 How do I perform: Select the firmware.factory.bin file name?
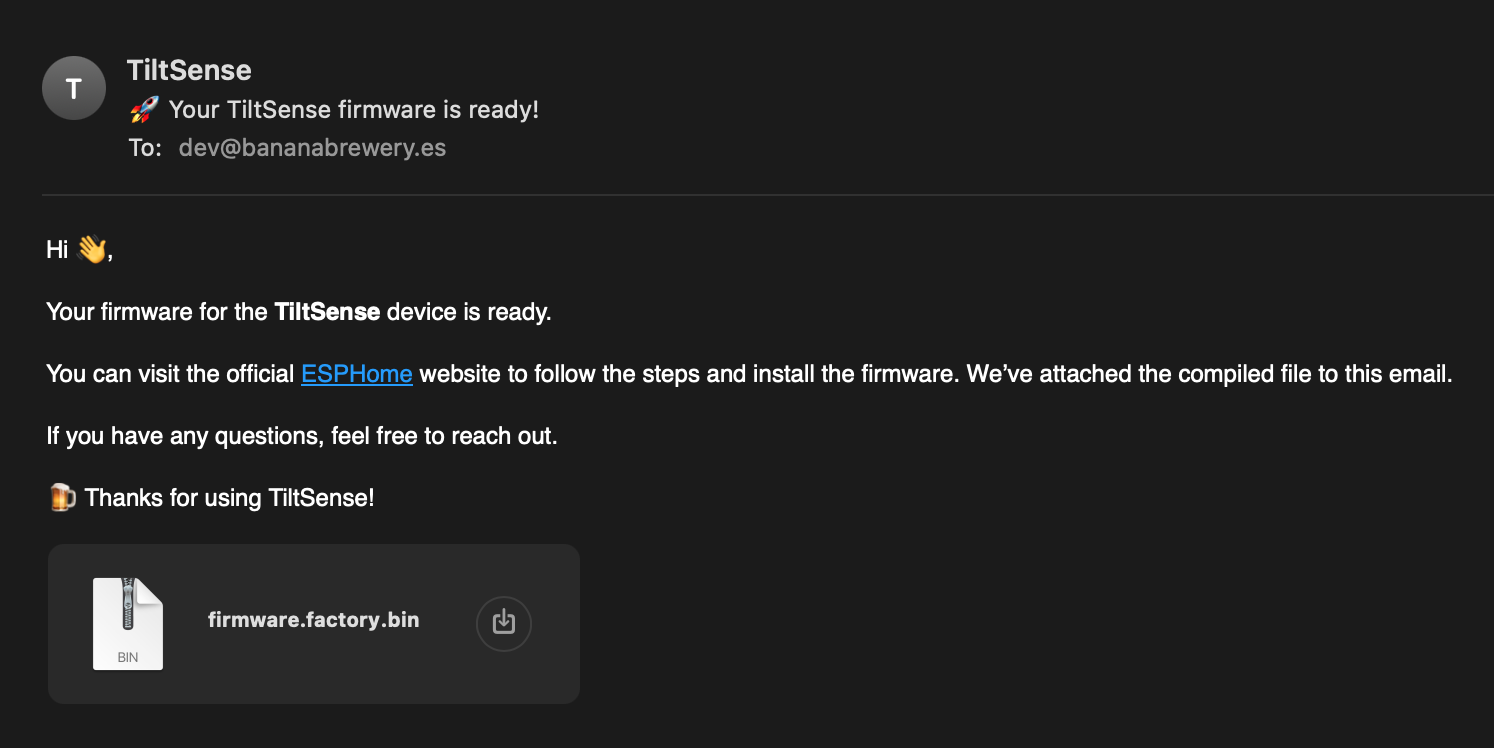coord(313,620)
